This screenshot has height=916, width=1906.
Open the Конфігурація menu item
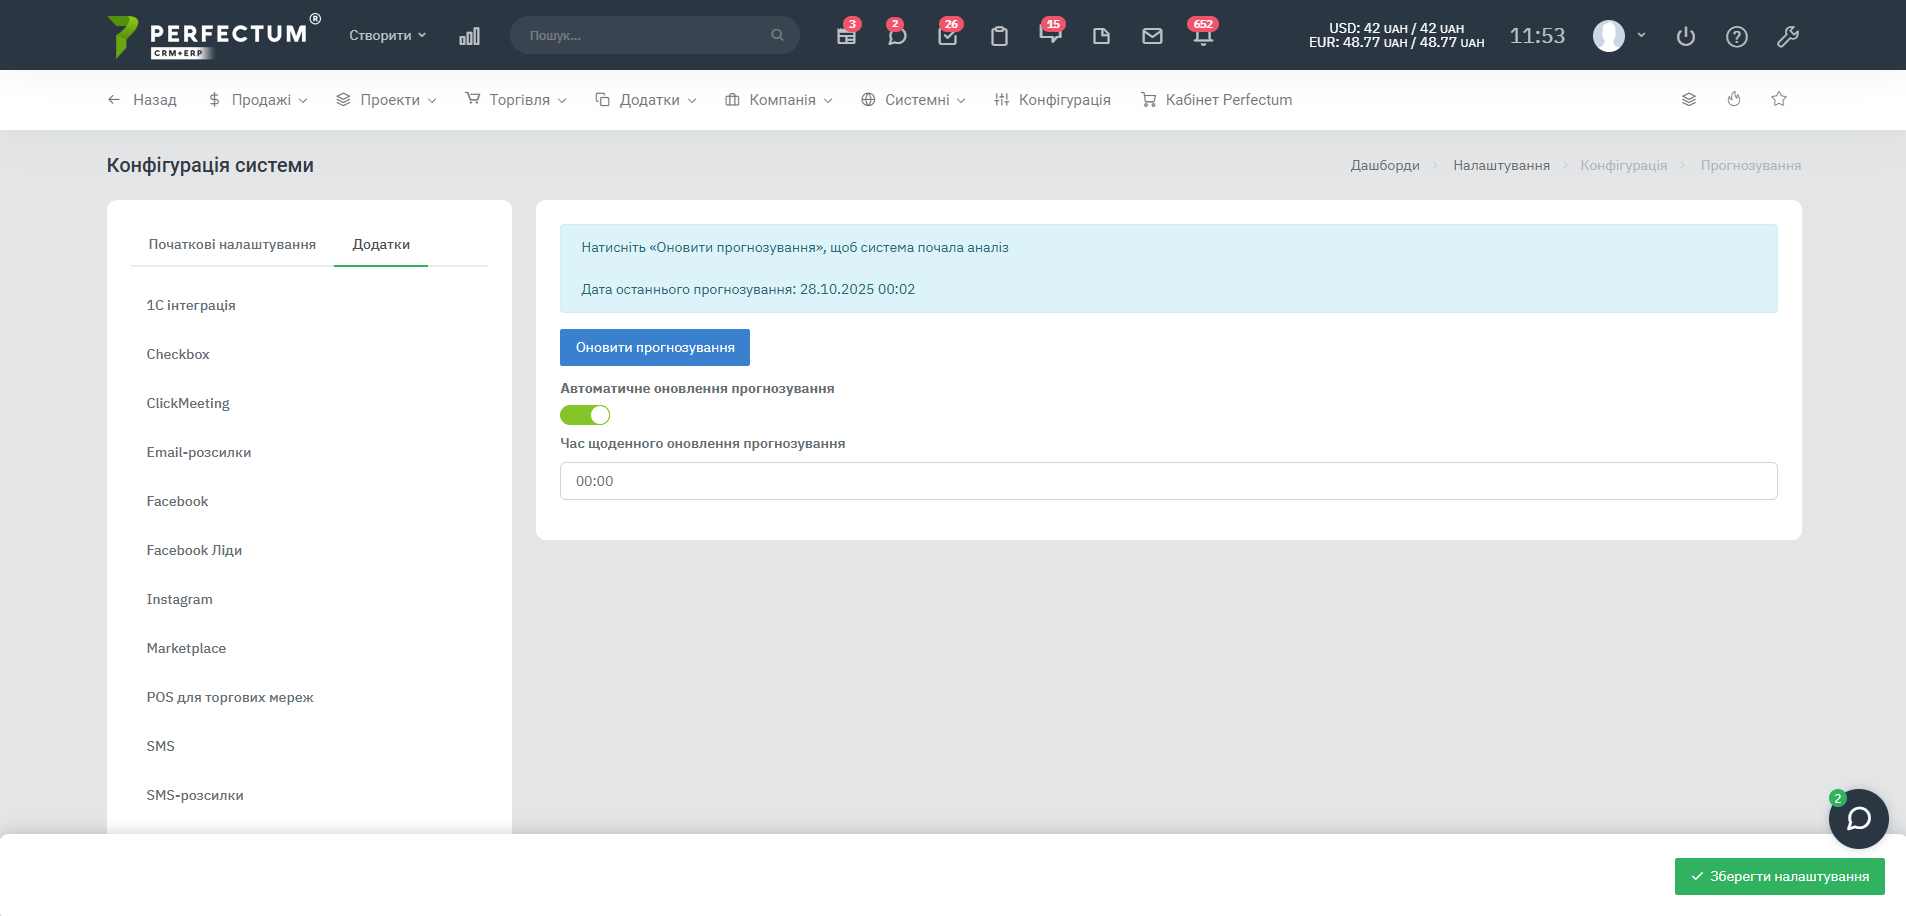pyautogui.click(x=1052, y=100)
